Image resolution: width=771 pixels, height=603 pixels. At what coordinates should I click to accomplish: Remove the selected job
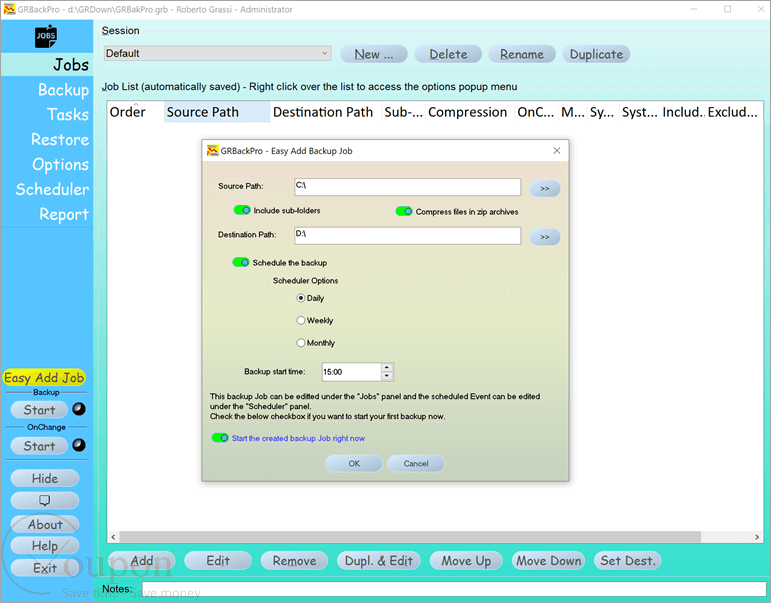pyautogui.click(x=295, y=561)
